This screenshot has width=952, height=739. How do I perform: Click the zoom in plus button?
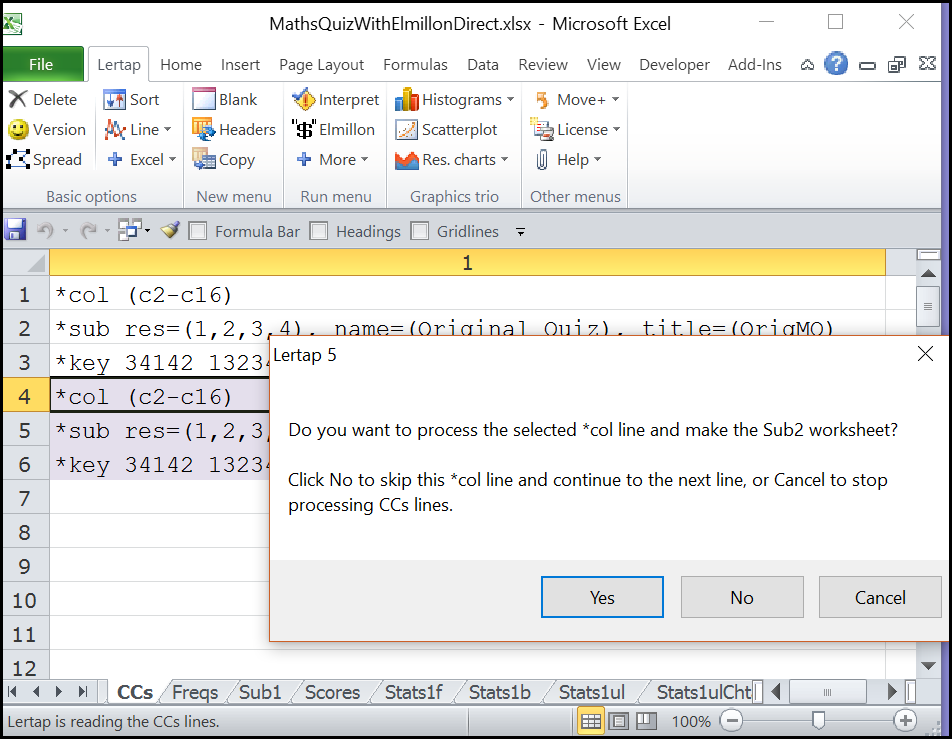(905, 721)
